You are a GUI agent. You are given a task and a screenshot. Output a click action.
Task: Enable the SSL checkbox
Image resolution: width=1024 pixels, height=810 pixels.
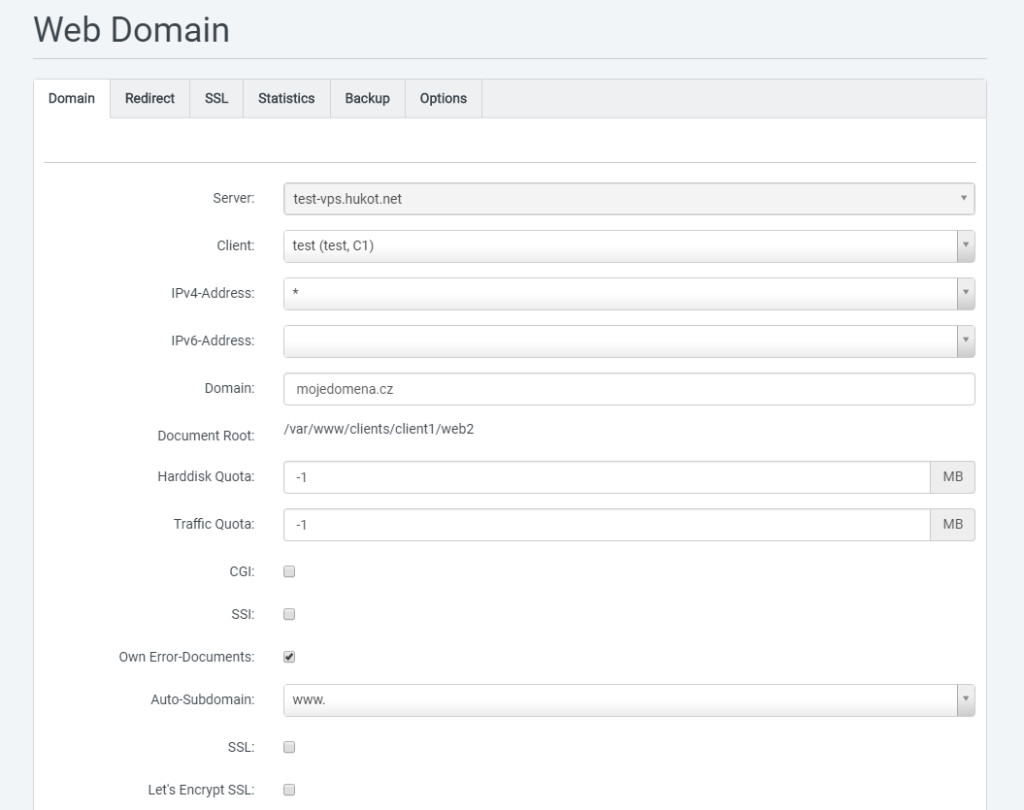tap(289, 747)
